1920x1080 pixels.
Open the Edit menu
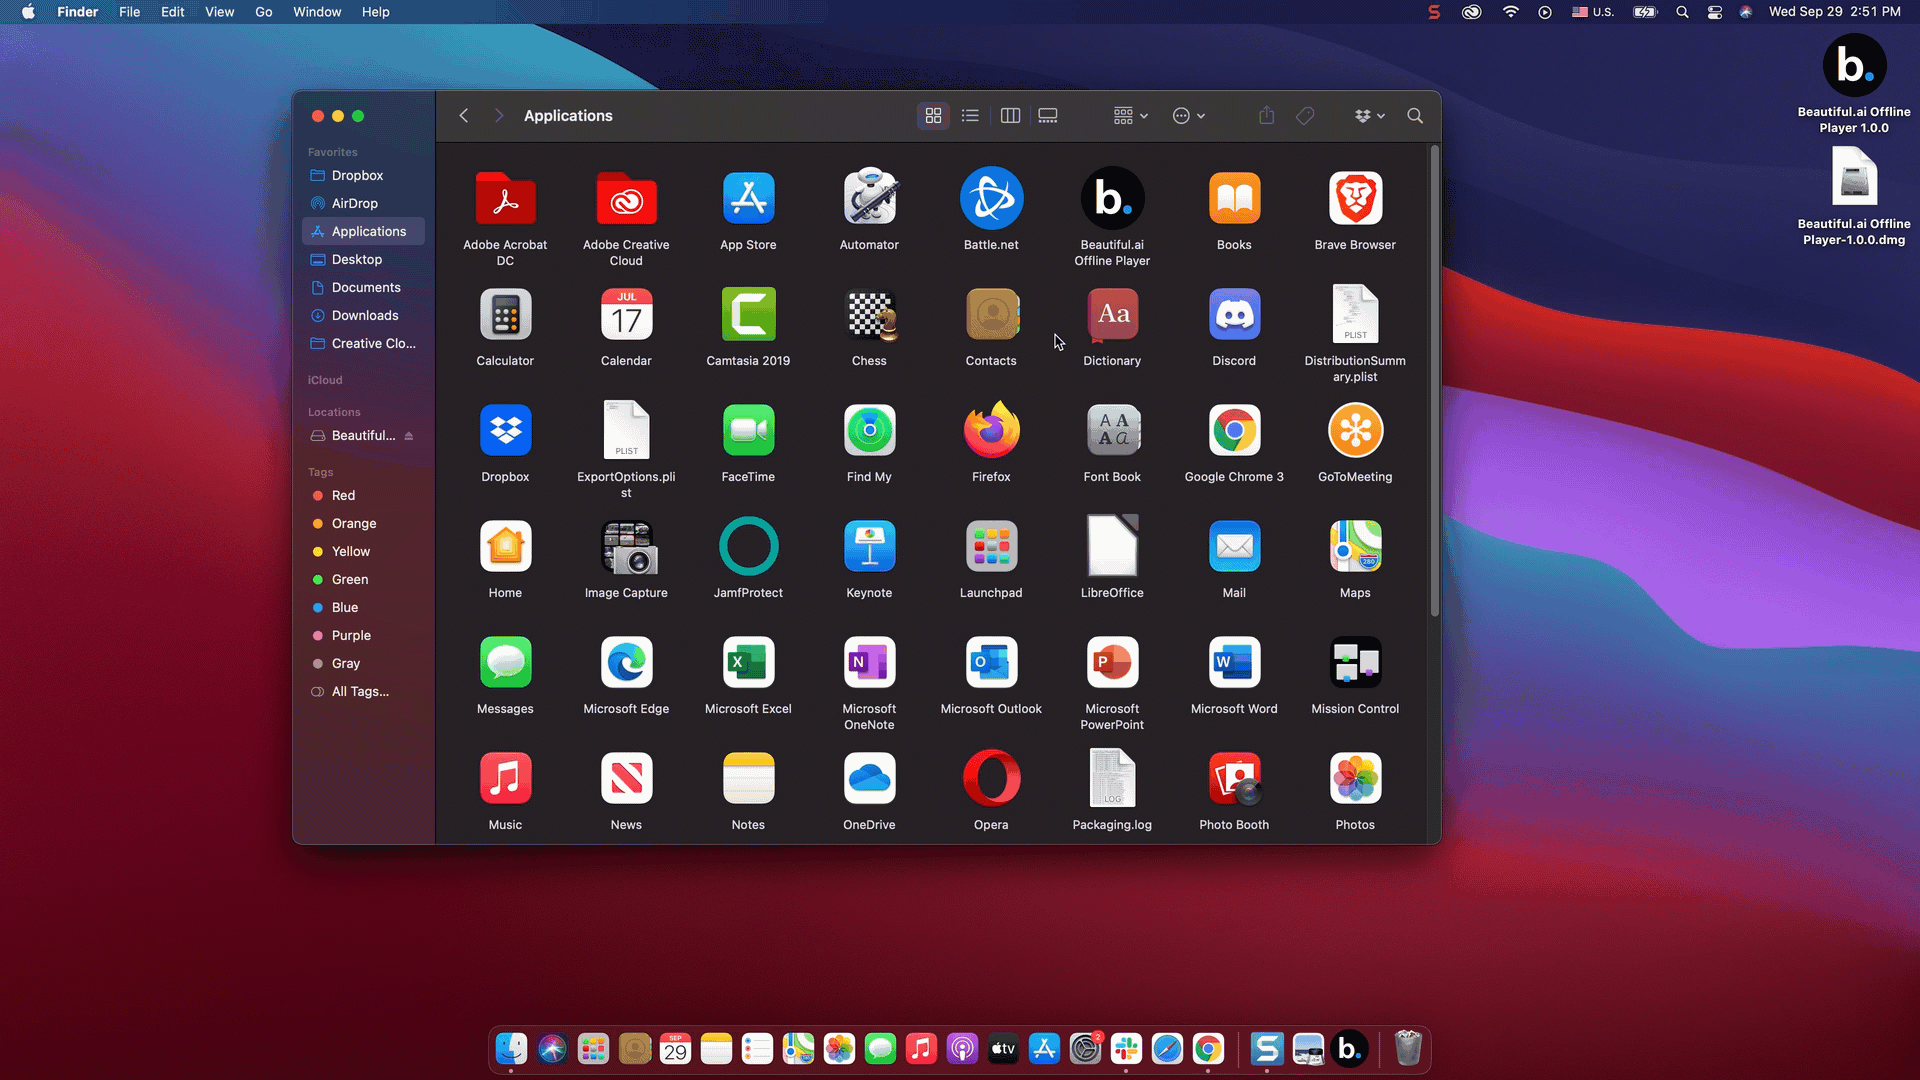click(x=173, y=12)
